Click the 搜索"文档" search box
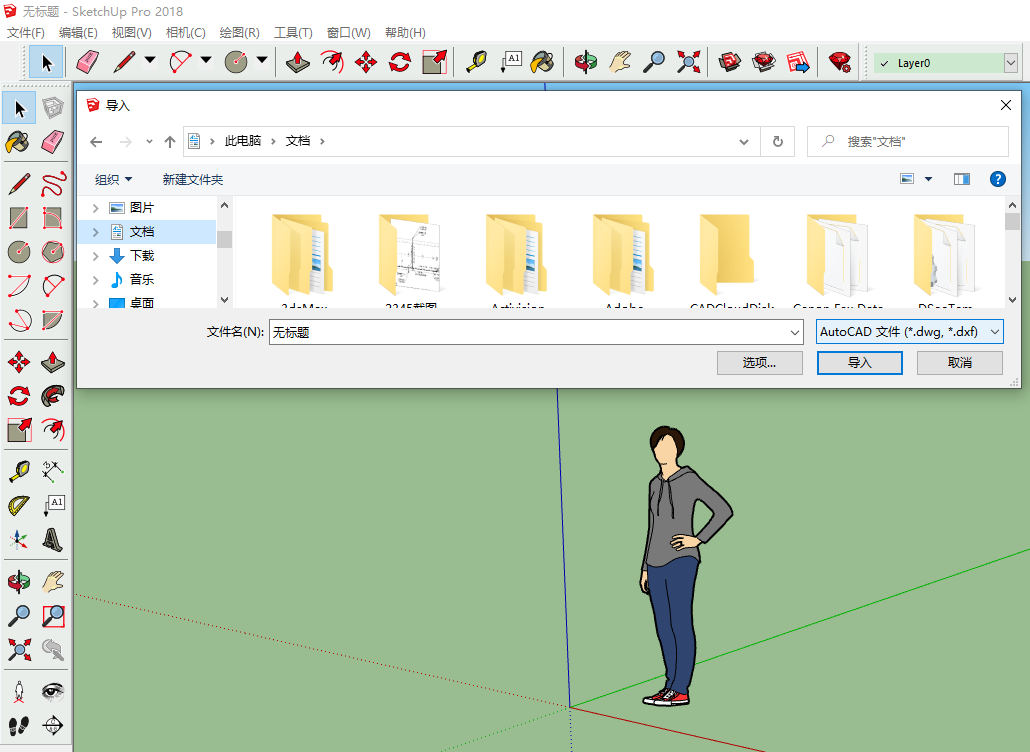 point(907,141)
